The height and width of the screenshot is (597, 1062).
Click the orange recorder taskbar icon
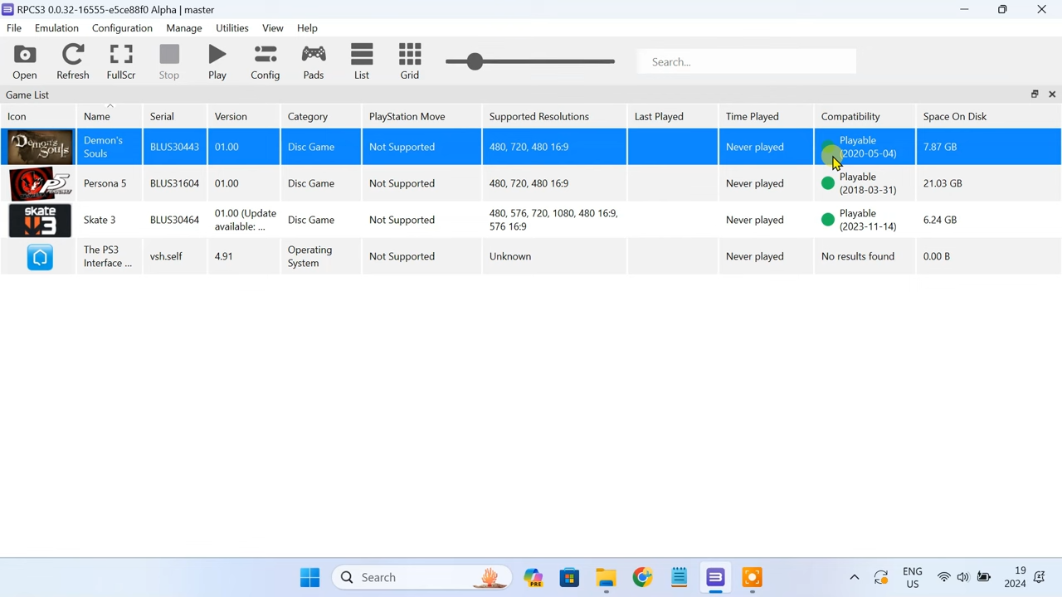(752, 577)
